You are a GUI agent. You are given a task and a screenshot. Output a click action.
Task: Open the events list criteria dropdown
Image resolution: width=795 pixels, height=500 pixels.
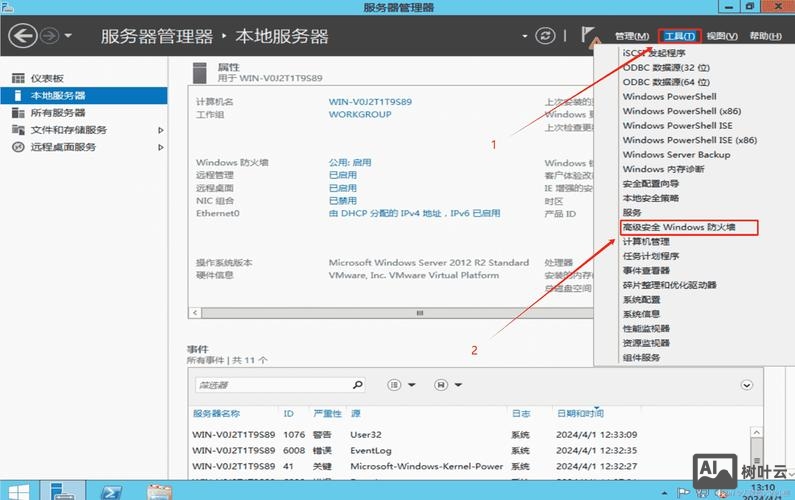coord(399,385)
